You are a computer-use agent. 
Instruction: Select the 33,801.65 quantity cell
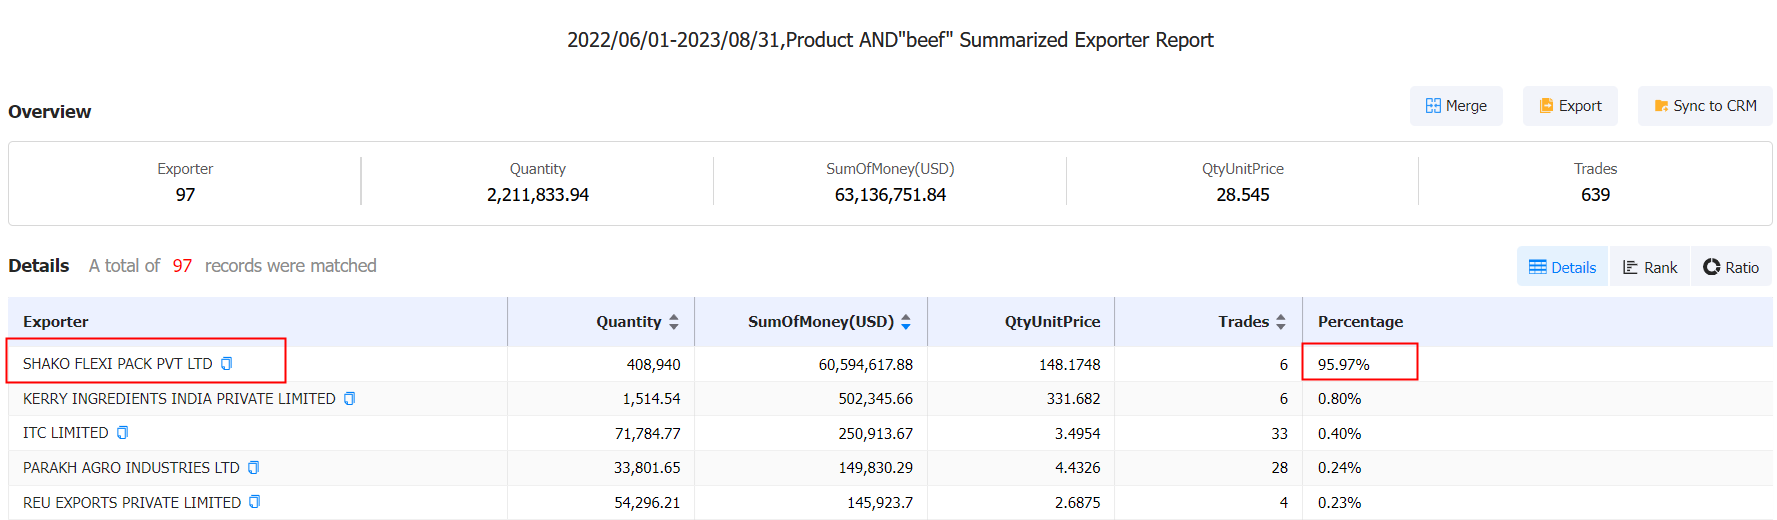click(647, 468)
